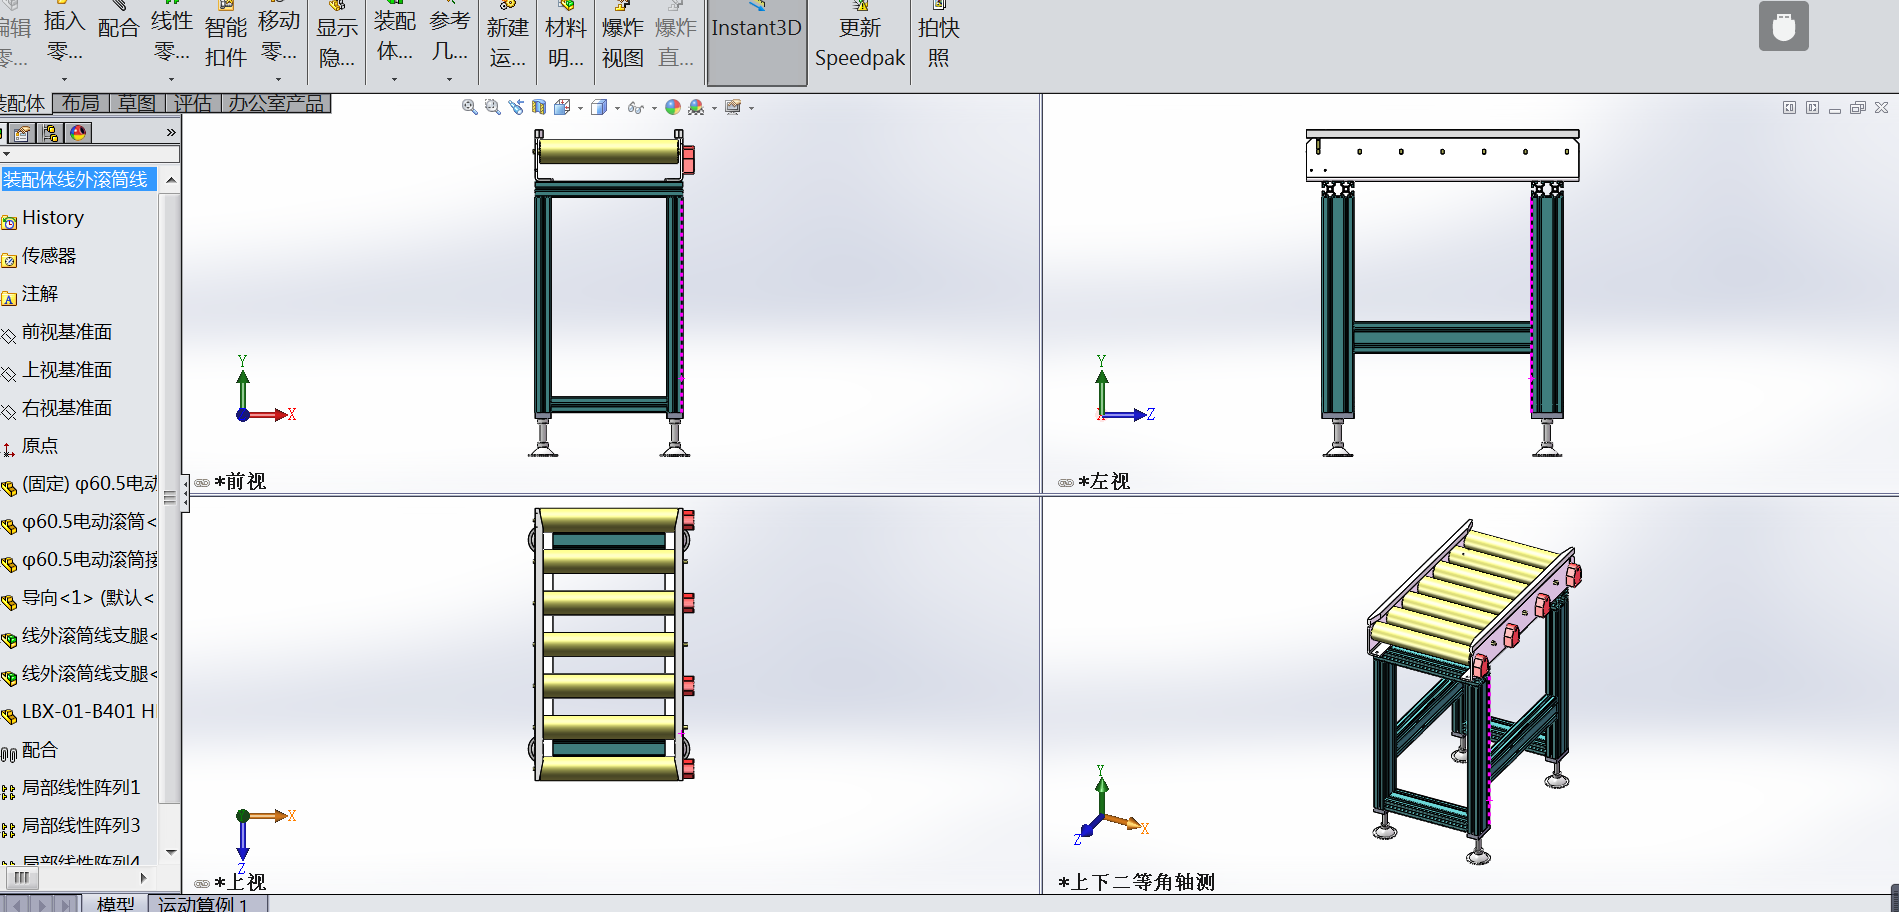This screenshot has height=912, width=1899.
Task: Open the 插入零部件 dropdown arrow
Action: [x=64, y=79]
